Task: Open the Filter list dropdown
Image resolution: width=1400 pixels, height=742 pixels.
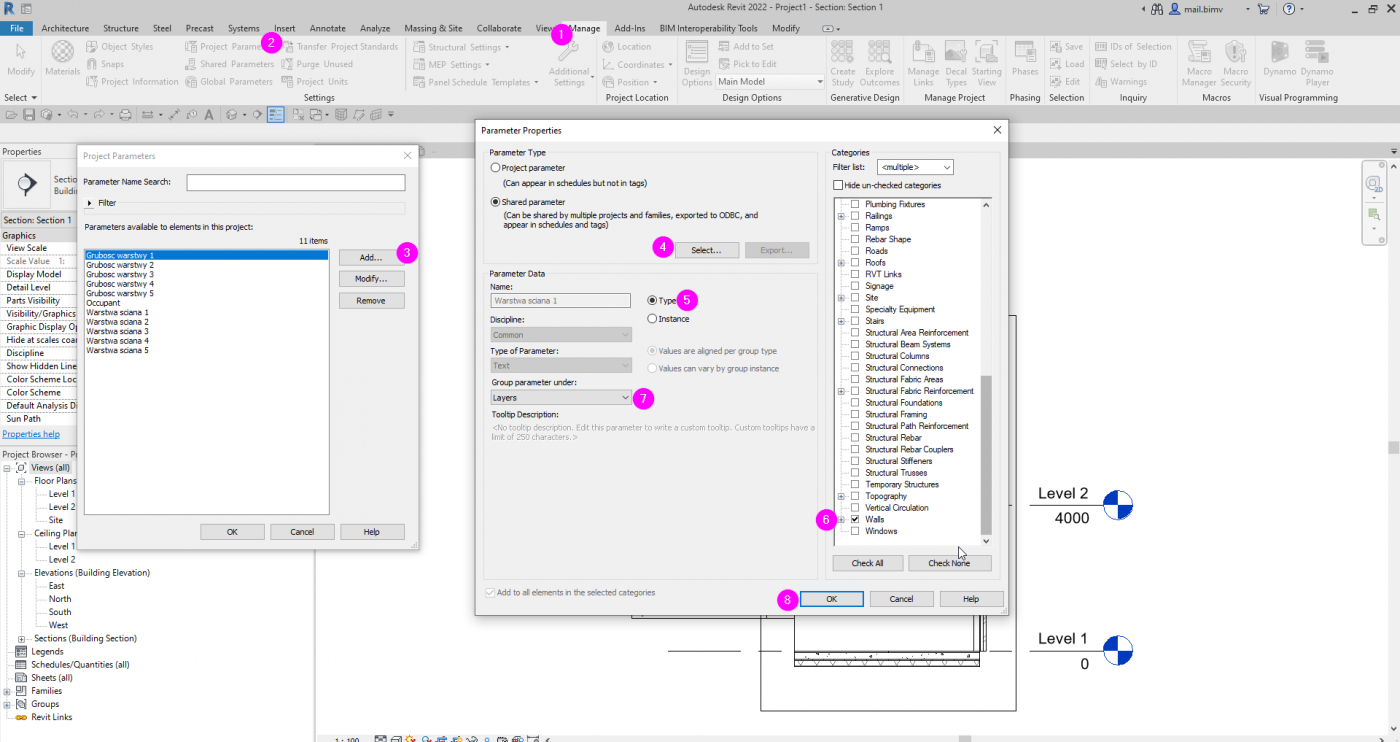Action: (914, 168)
